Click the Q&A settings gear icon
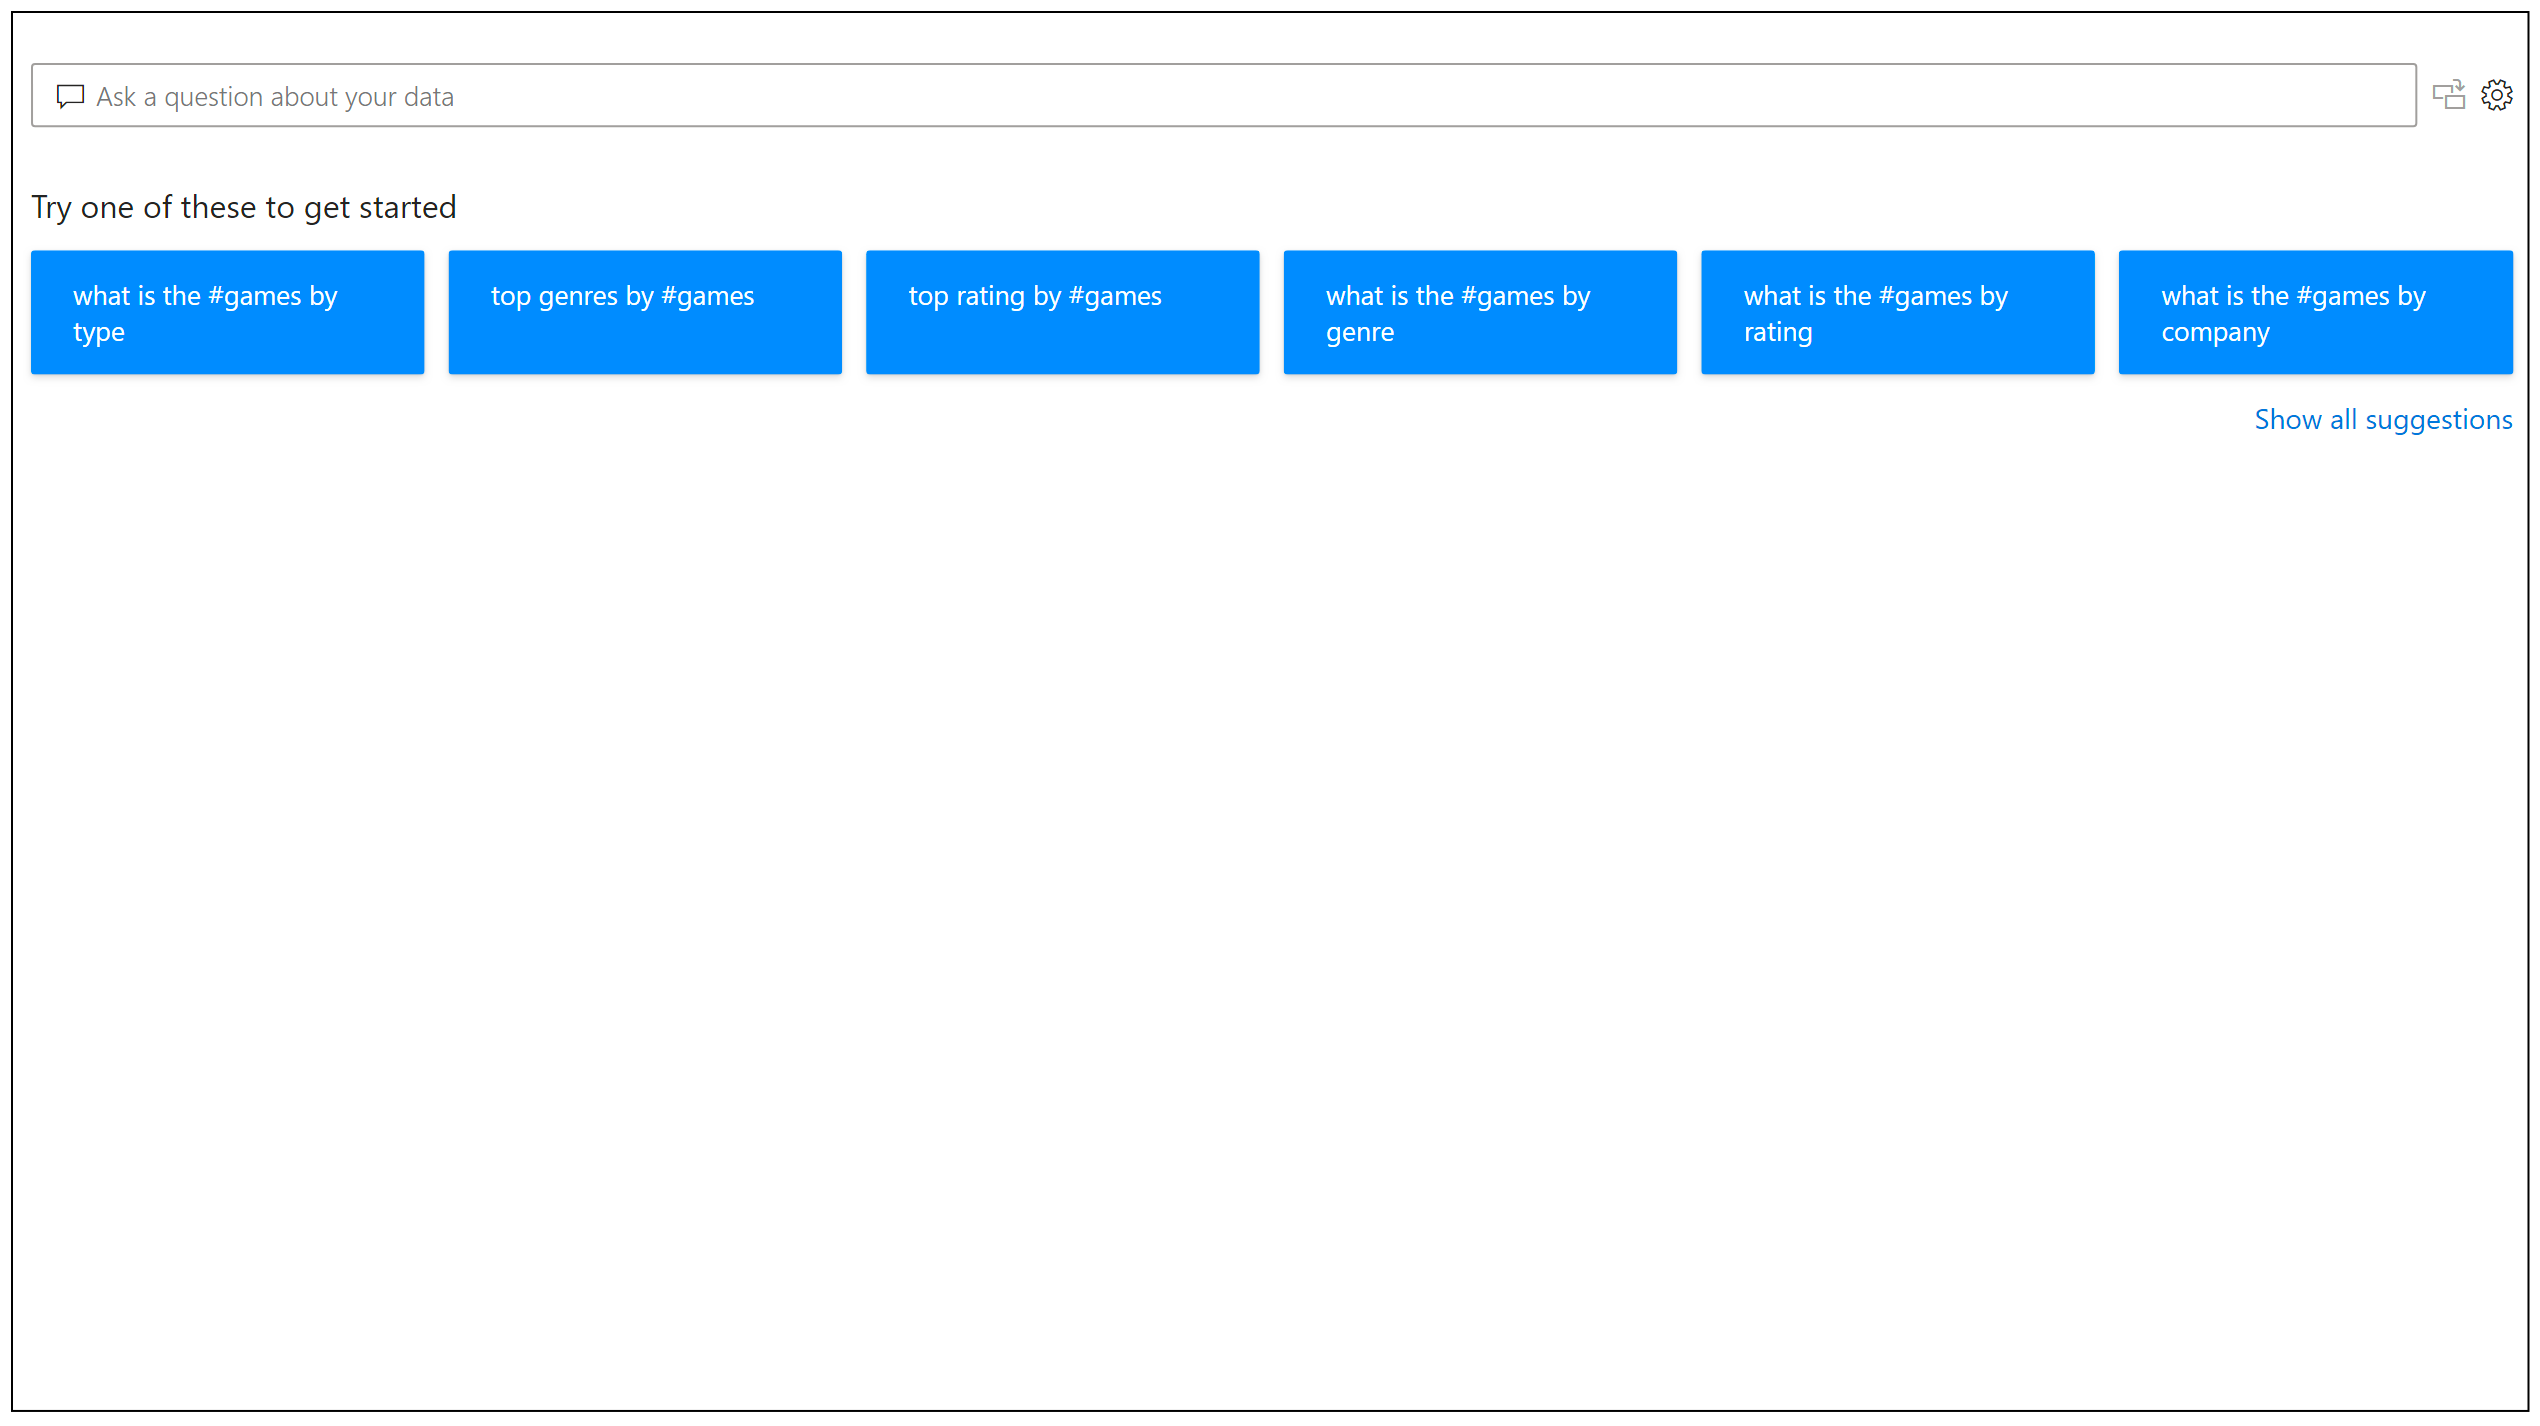This screenshot has width=2540, height=1426. 2496,95
